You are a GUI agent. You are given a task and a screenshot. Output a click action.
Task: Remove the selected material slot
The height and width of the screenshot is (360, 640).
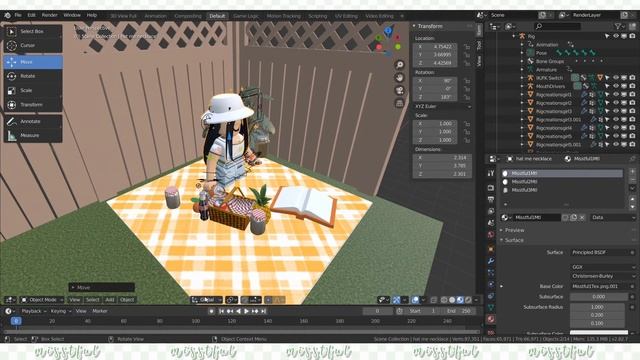tap(633, 180)
